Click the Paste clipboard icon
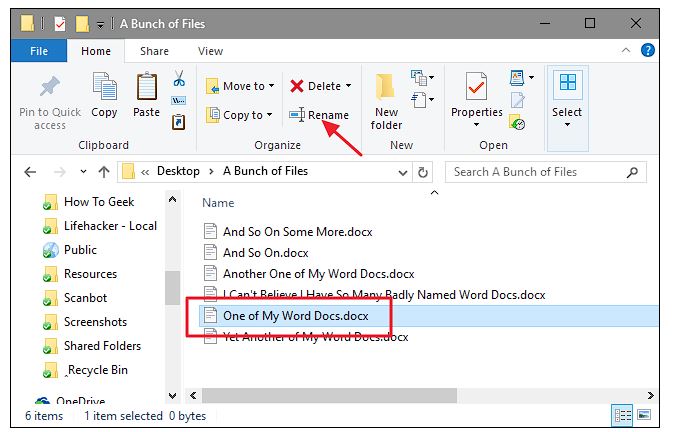Screen dimensions: 674x432 point(147,87)
